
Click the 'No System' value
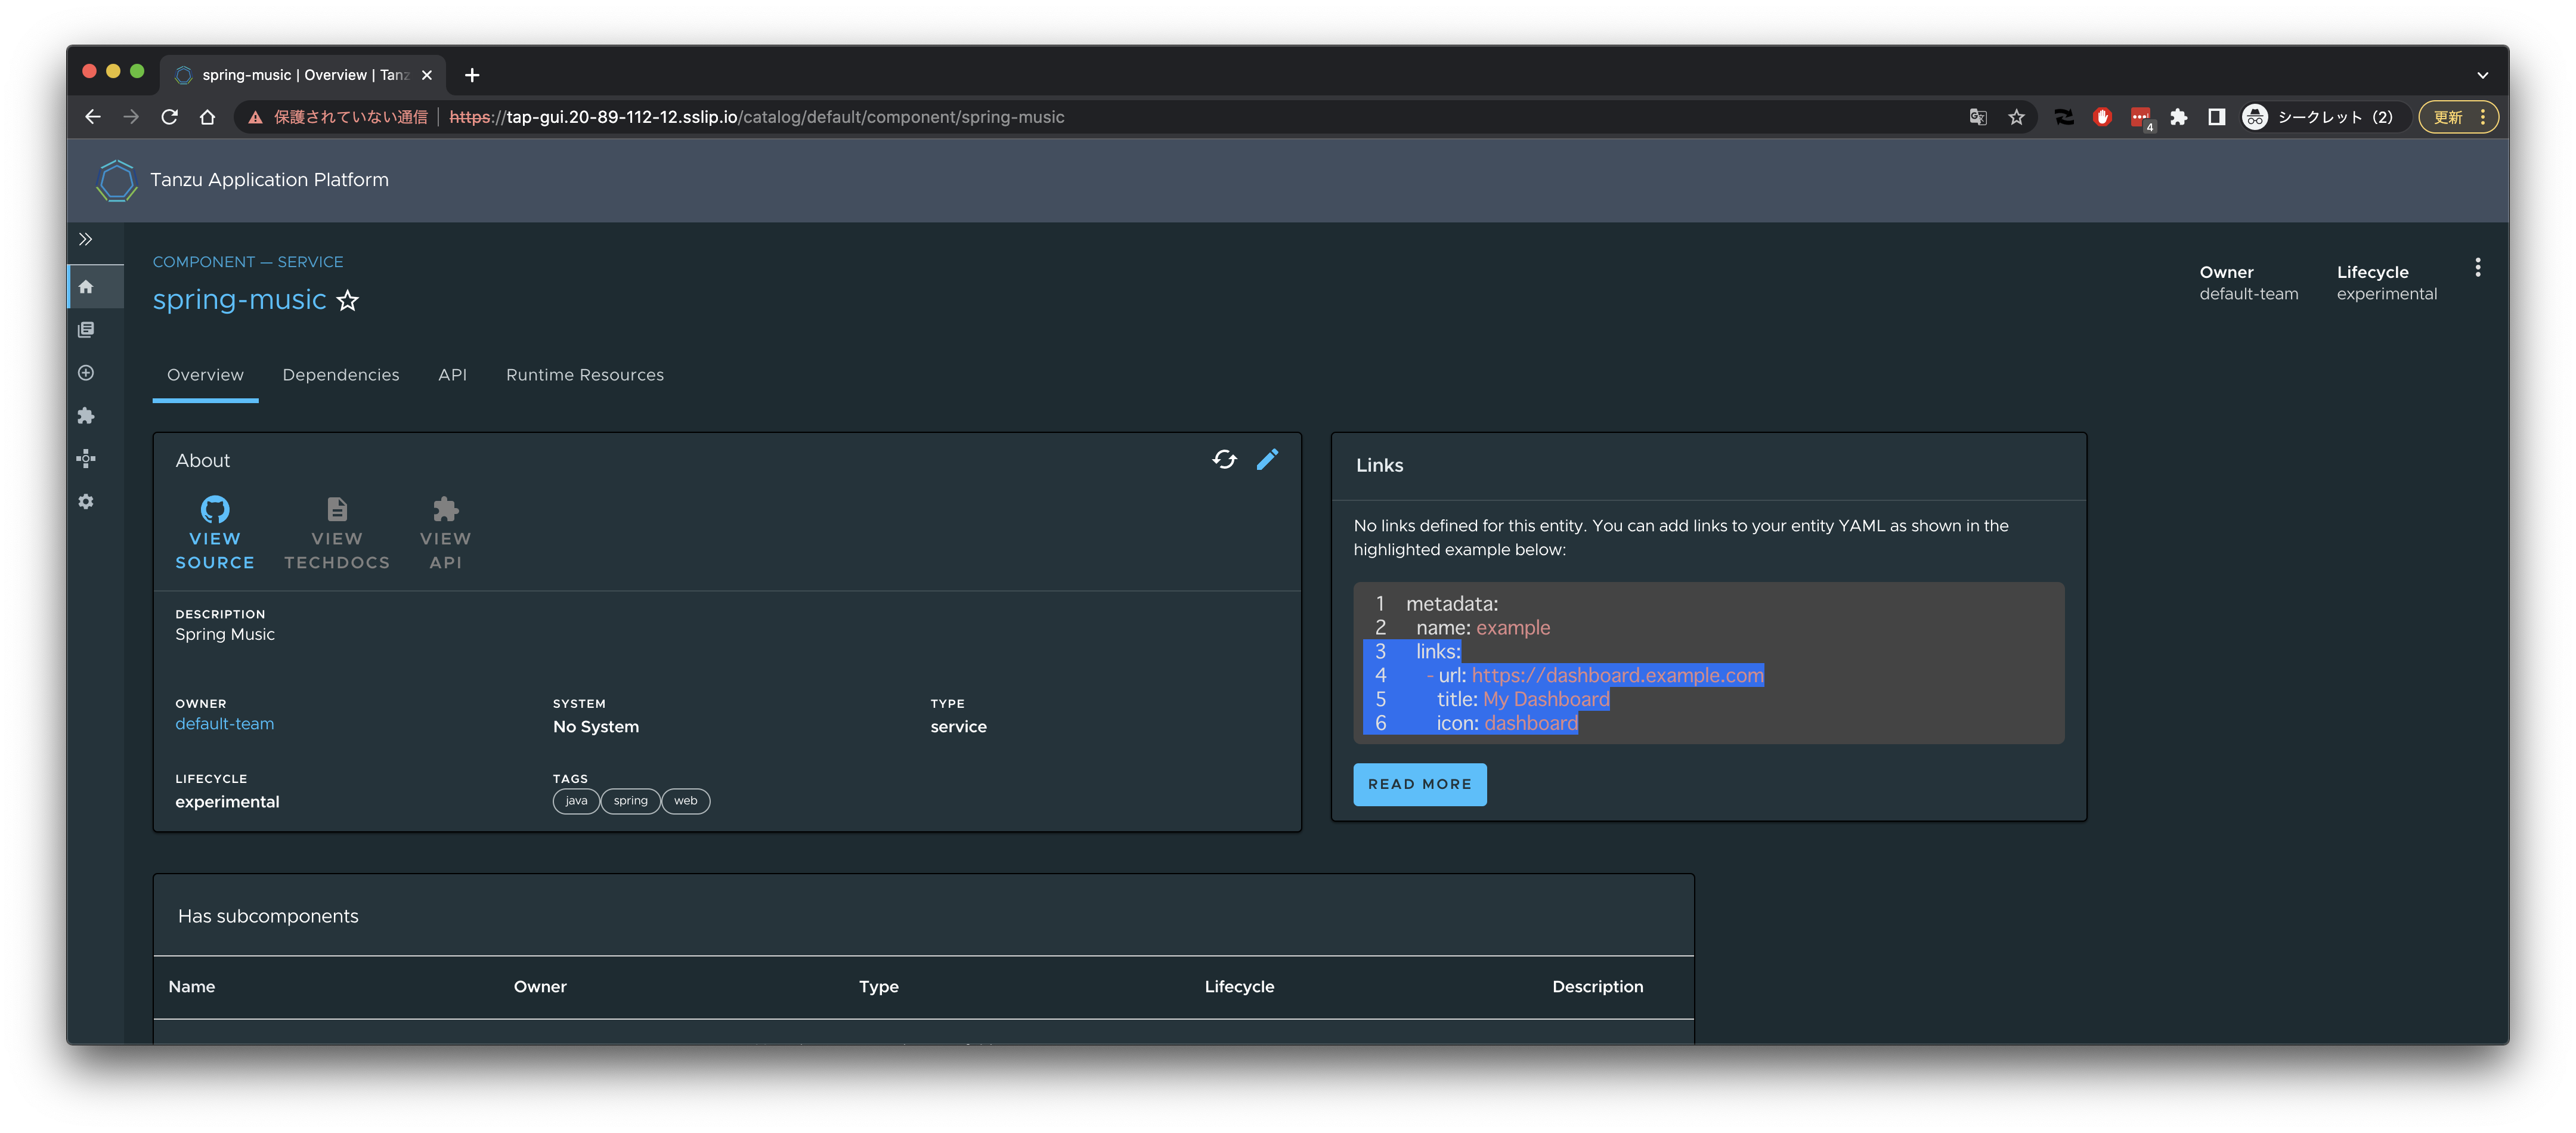click(x=595, y=727)
